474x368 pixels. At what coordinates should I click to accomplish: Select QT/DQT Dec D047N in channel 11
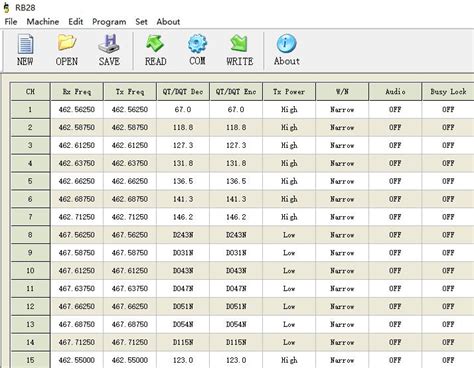coord(183,288)
